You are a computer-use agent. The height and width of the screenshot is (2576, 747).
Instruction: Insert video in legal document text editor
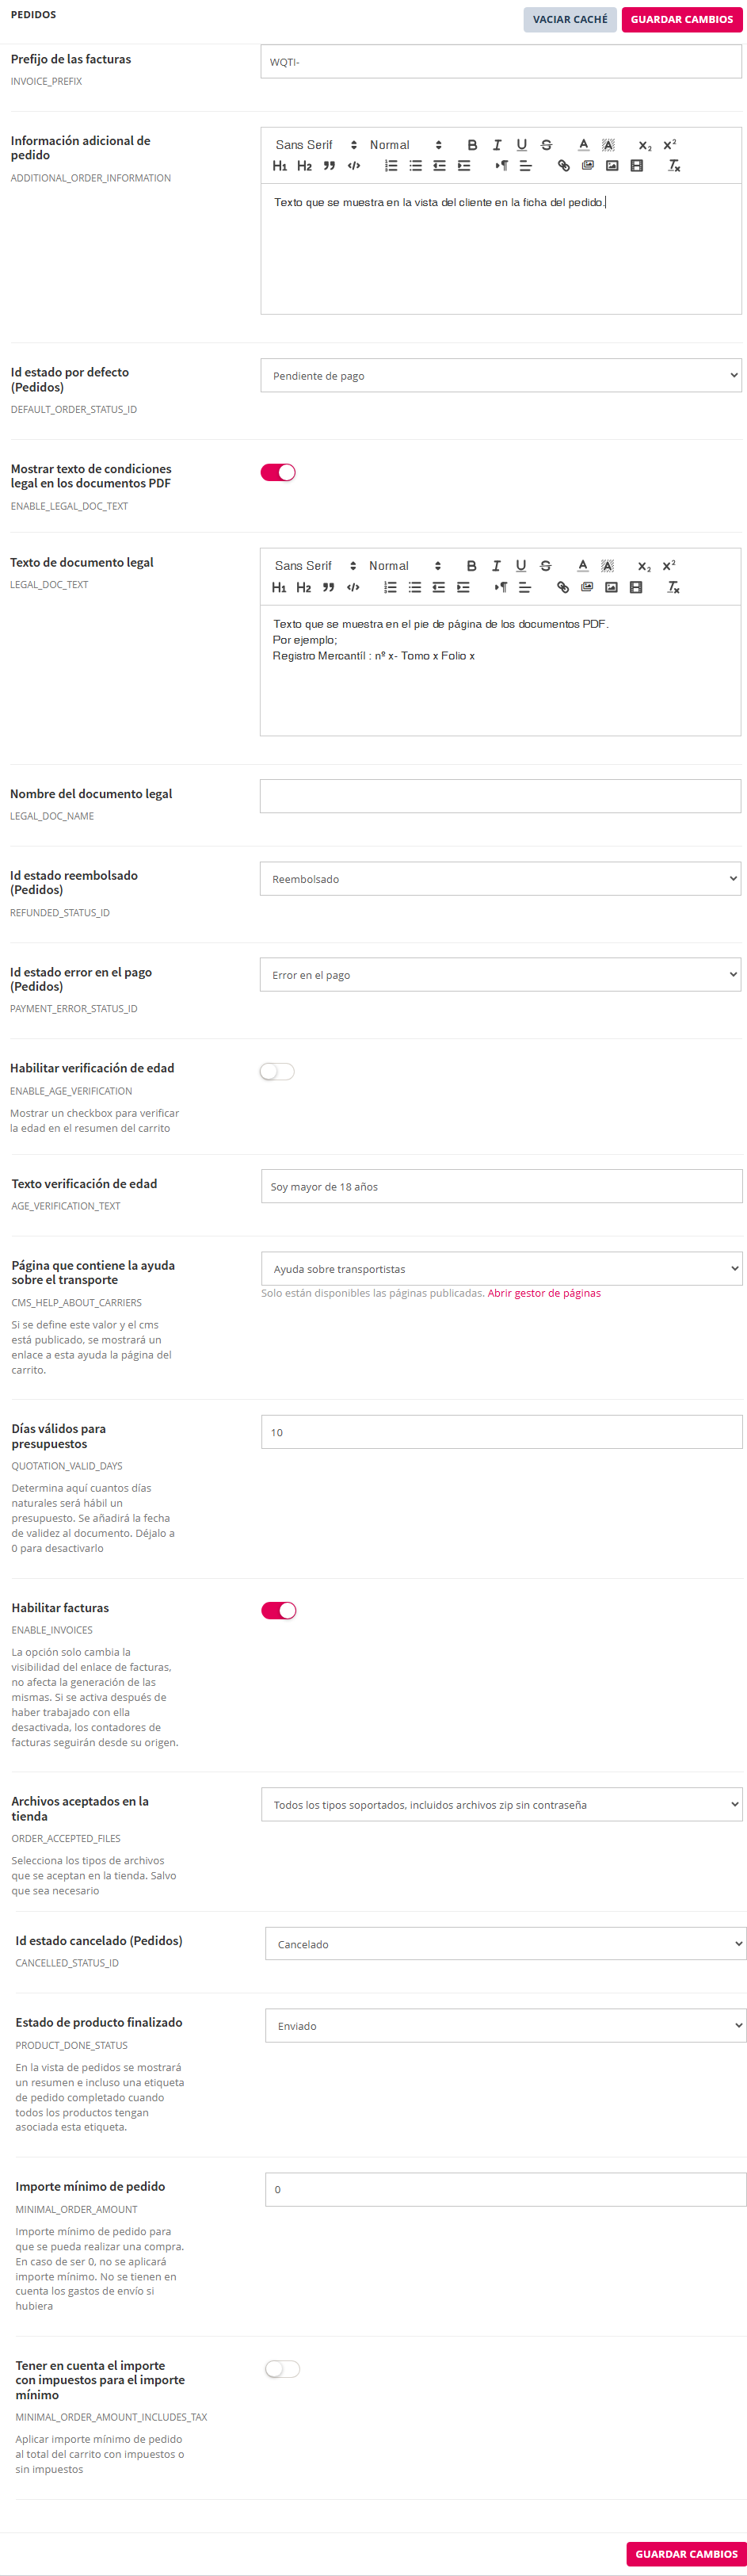[636, 587]
